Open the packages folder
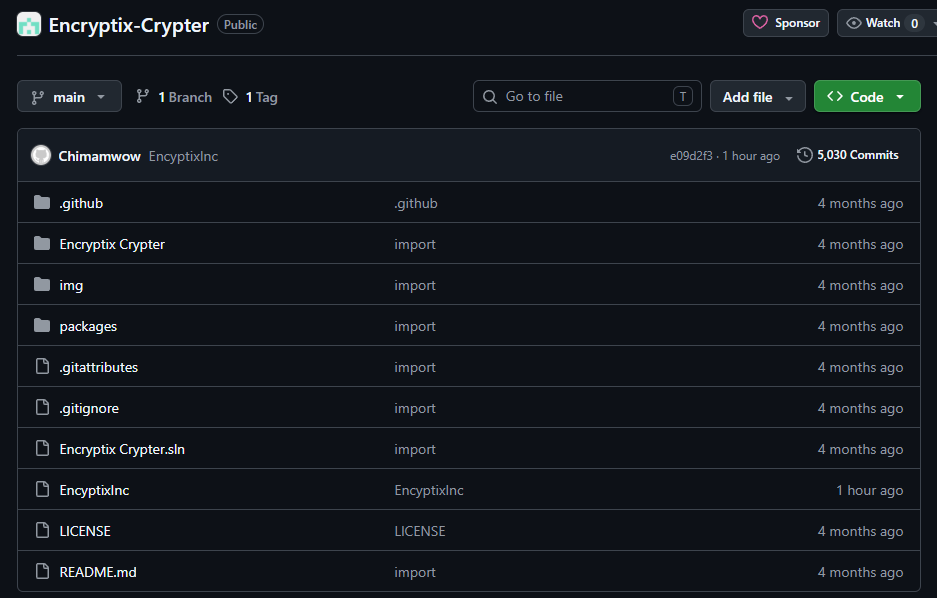This screenshot has width=937, height=598. 88,326
